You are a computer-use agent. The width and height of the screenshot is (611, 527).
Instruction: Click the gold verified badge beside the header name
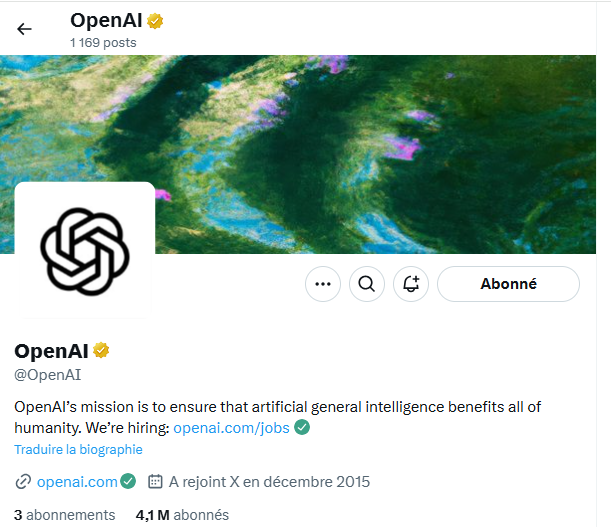(x=155, y=21)
